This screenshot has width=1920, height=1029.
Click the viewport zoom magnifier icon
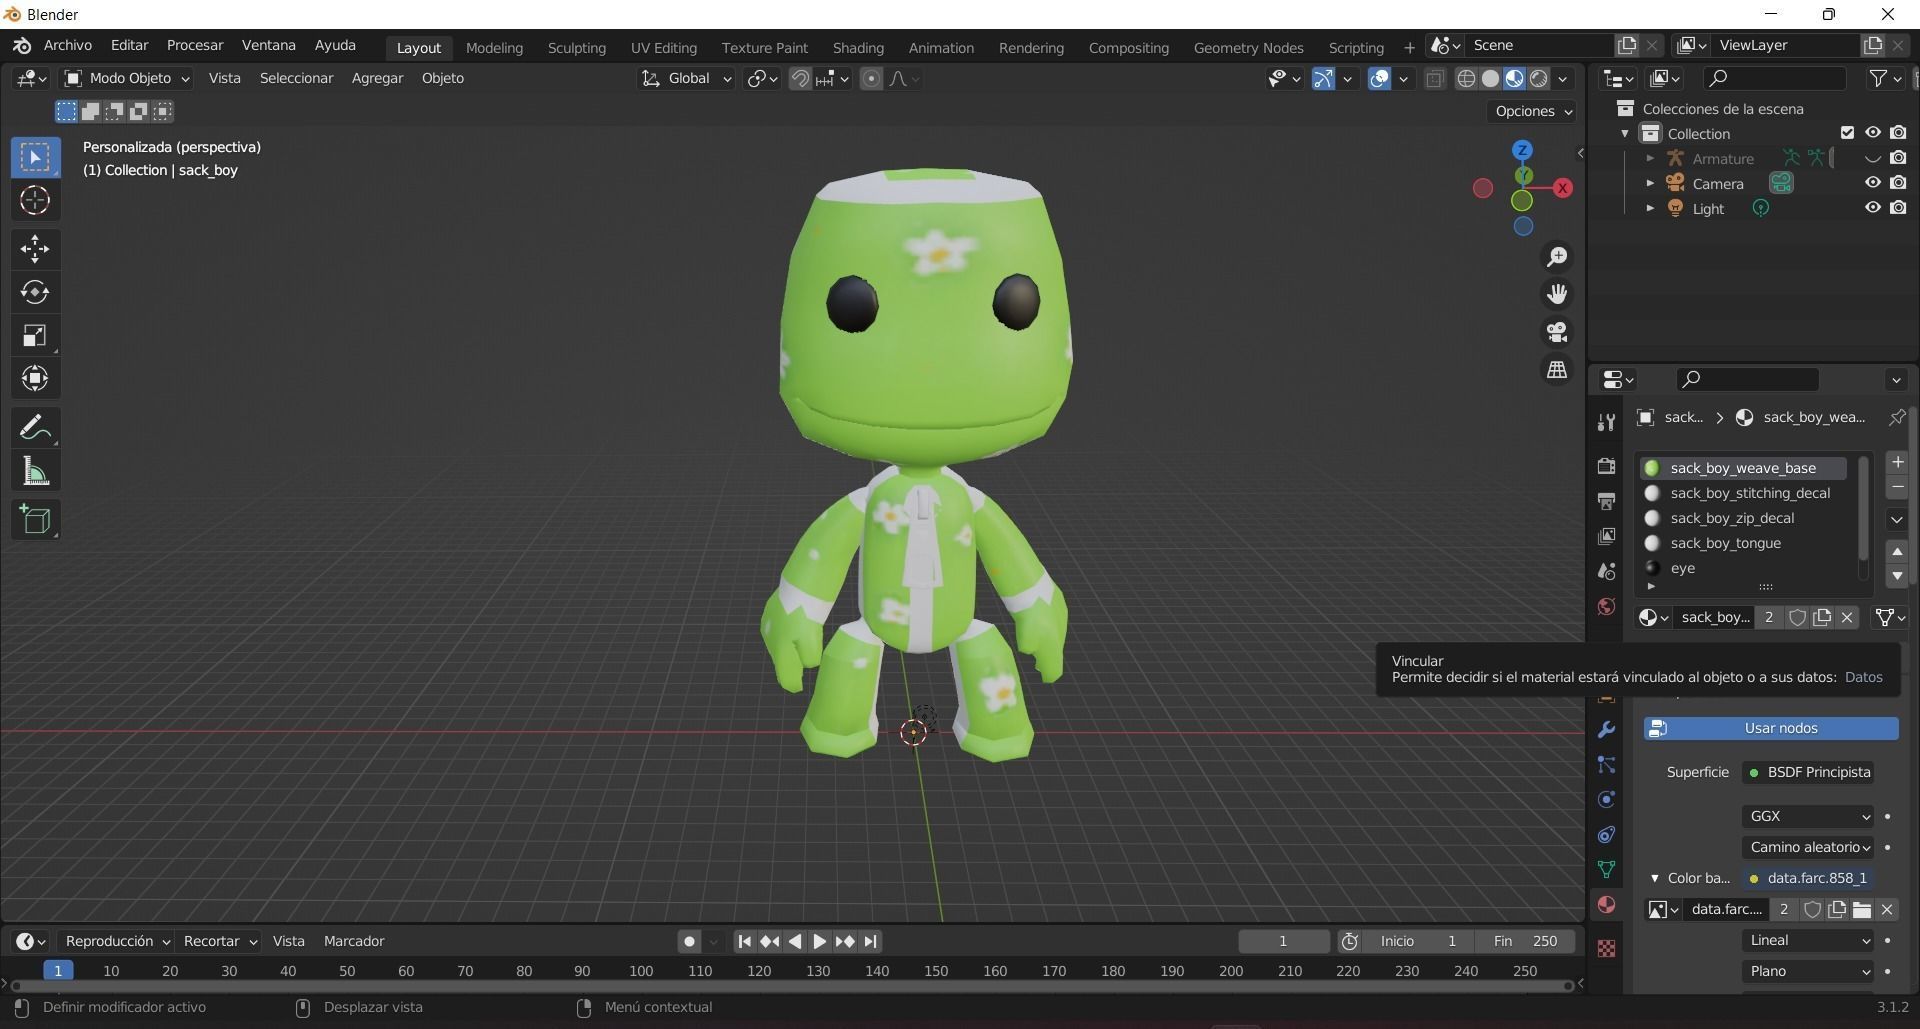(x=1557, y=257)
